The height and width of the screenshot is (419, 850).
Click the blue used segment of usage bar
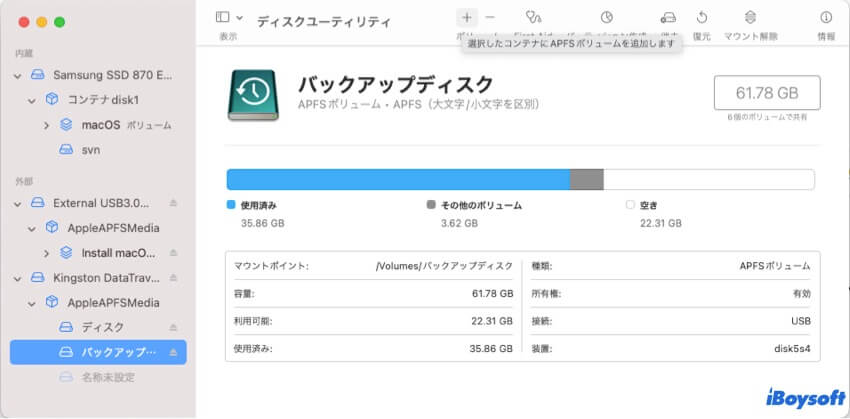point(398,179)
